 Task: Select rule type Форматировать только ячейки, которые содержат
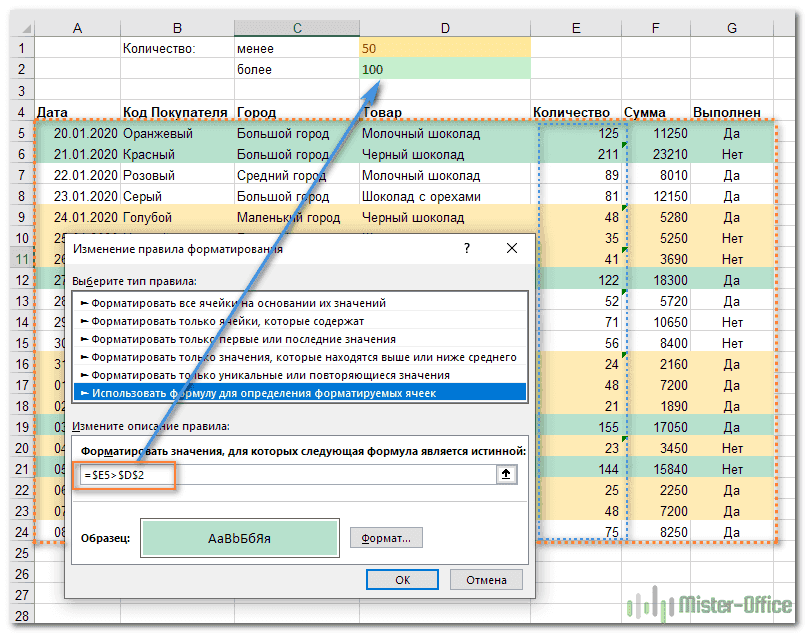pos(226,321)
